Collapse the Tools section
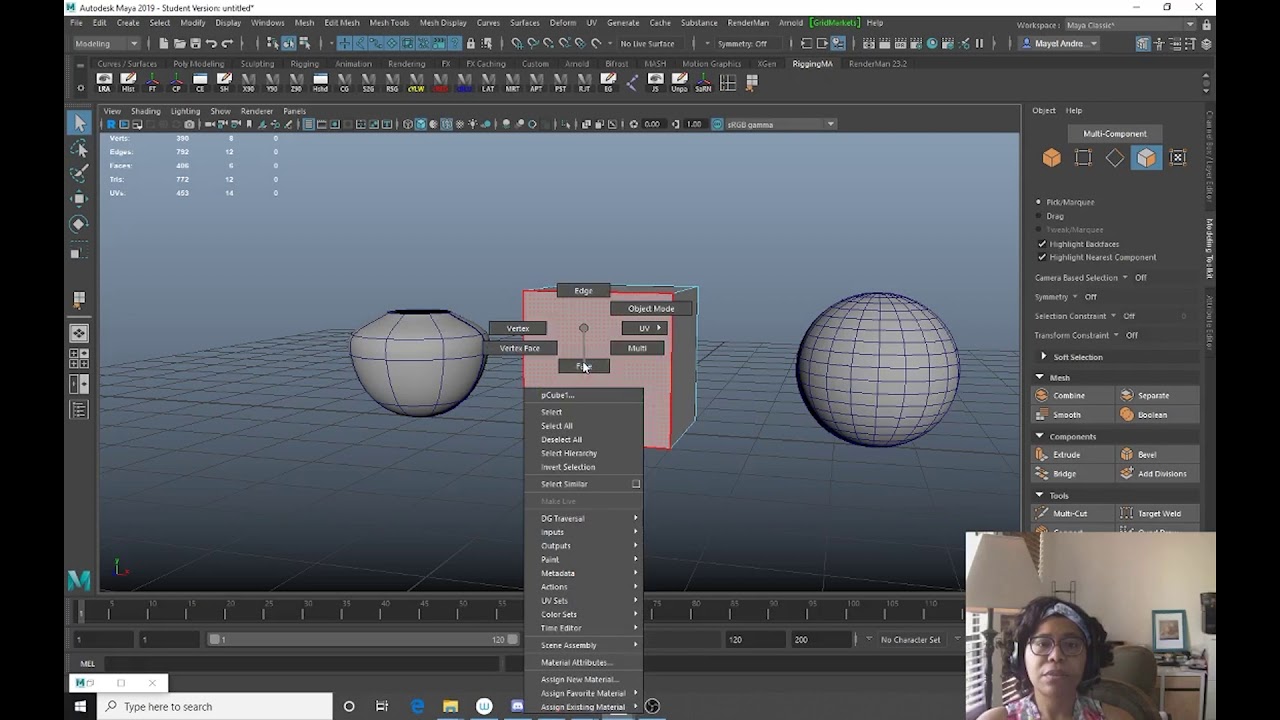Viewport: 1280px width, 720px height. [1039, 496]
